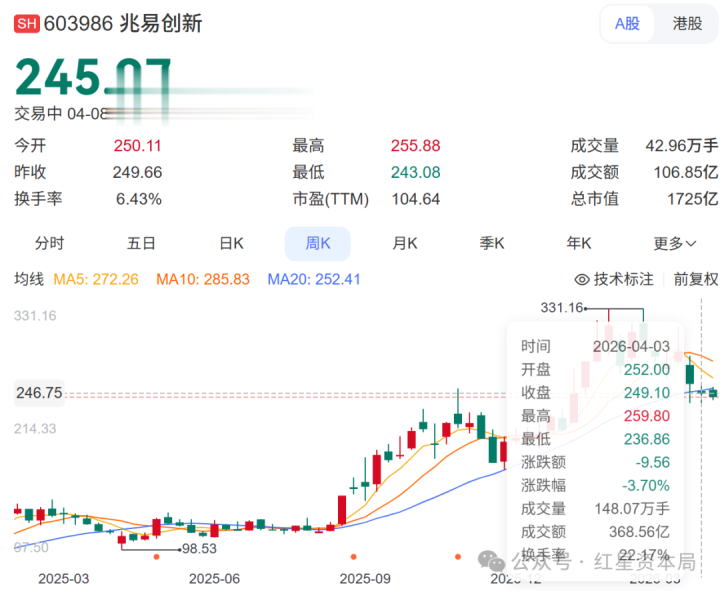
Task: Select the 月K chart tab
Action: 405,243
